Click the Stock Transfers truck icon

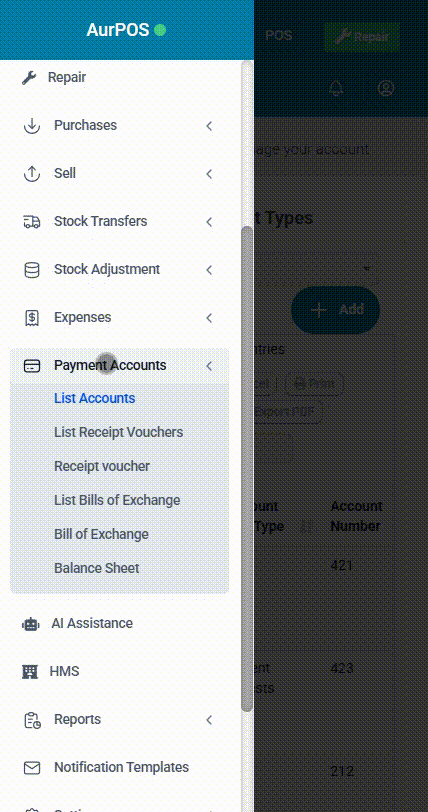point(32,222)
